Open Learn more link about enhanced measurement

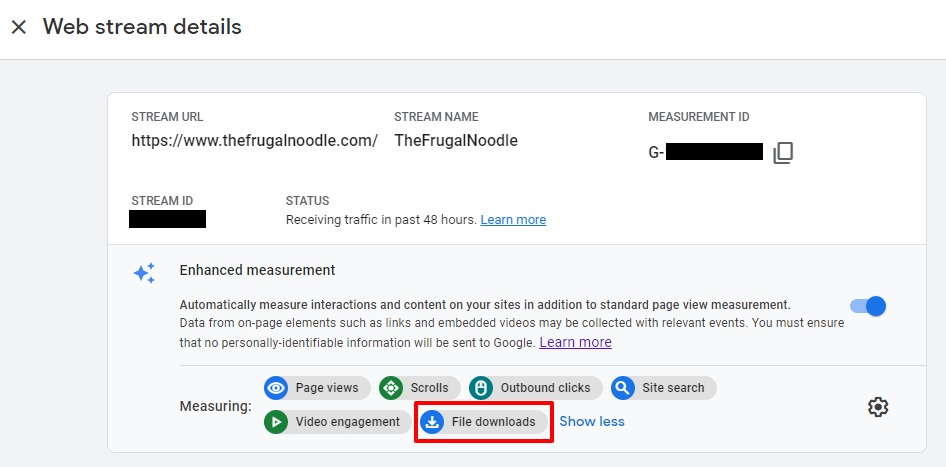click(x=576, y=343)
